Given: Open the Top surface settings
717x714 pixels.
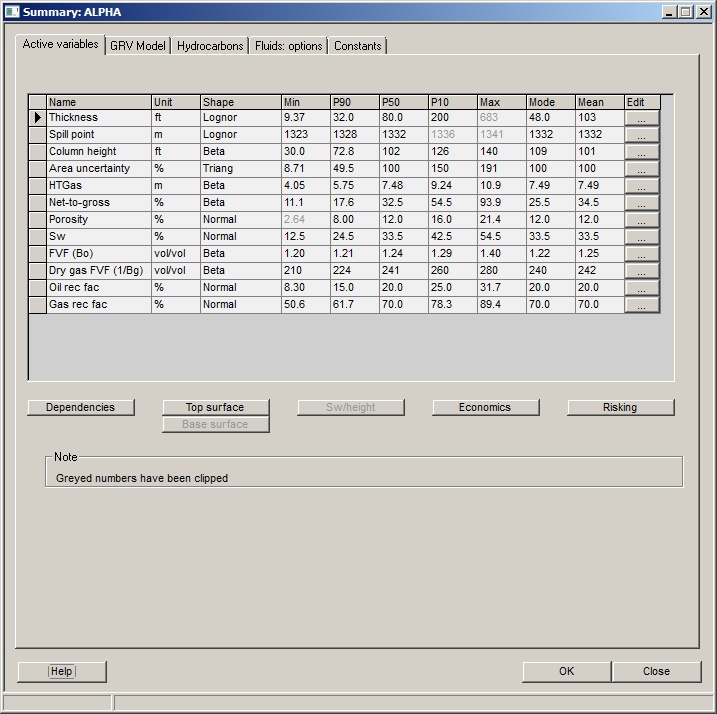Looking at the screenshot, I should (x=215, y=407).
